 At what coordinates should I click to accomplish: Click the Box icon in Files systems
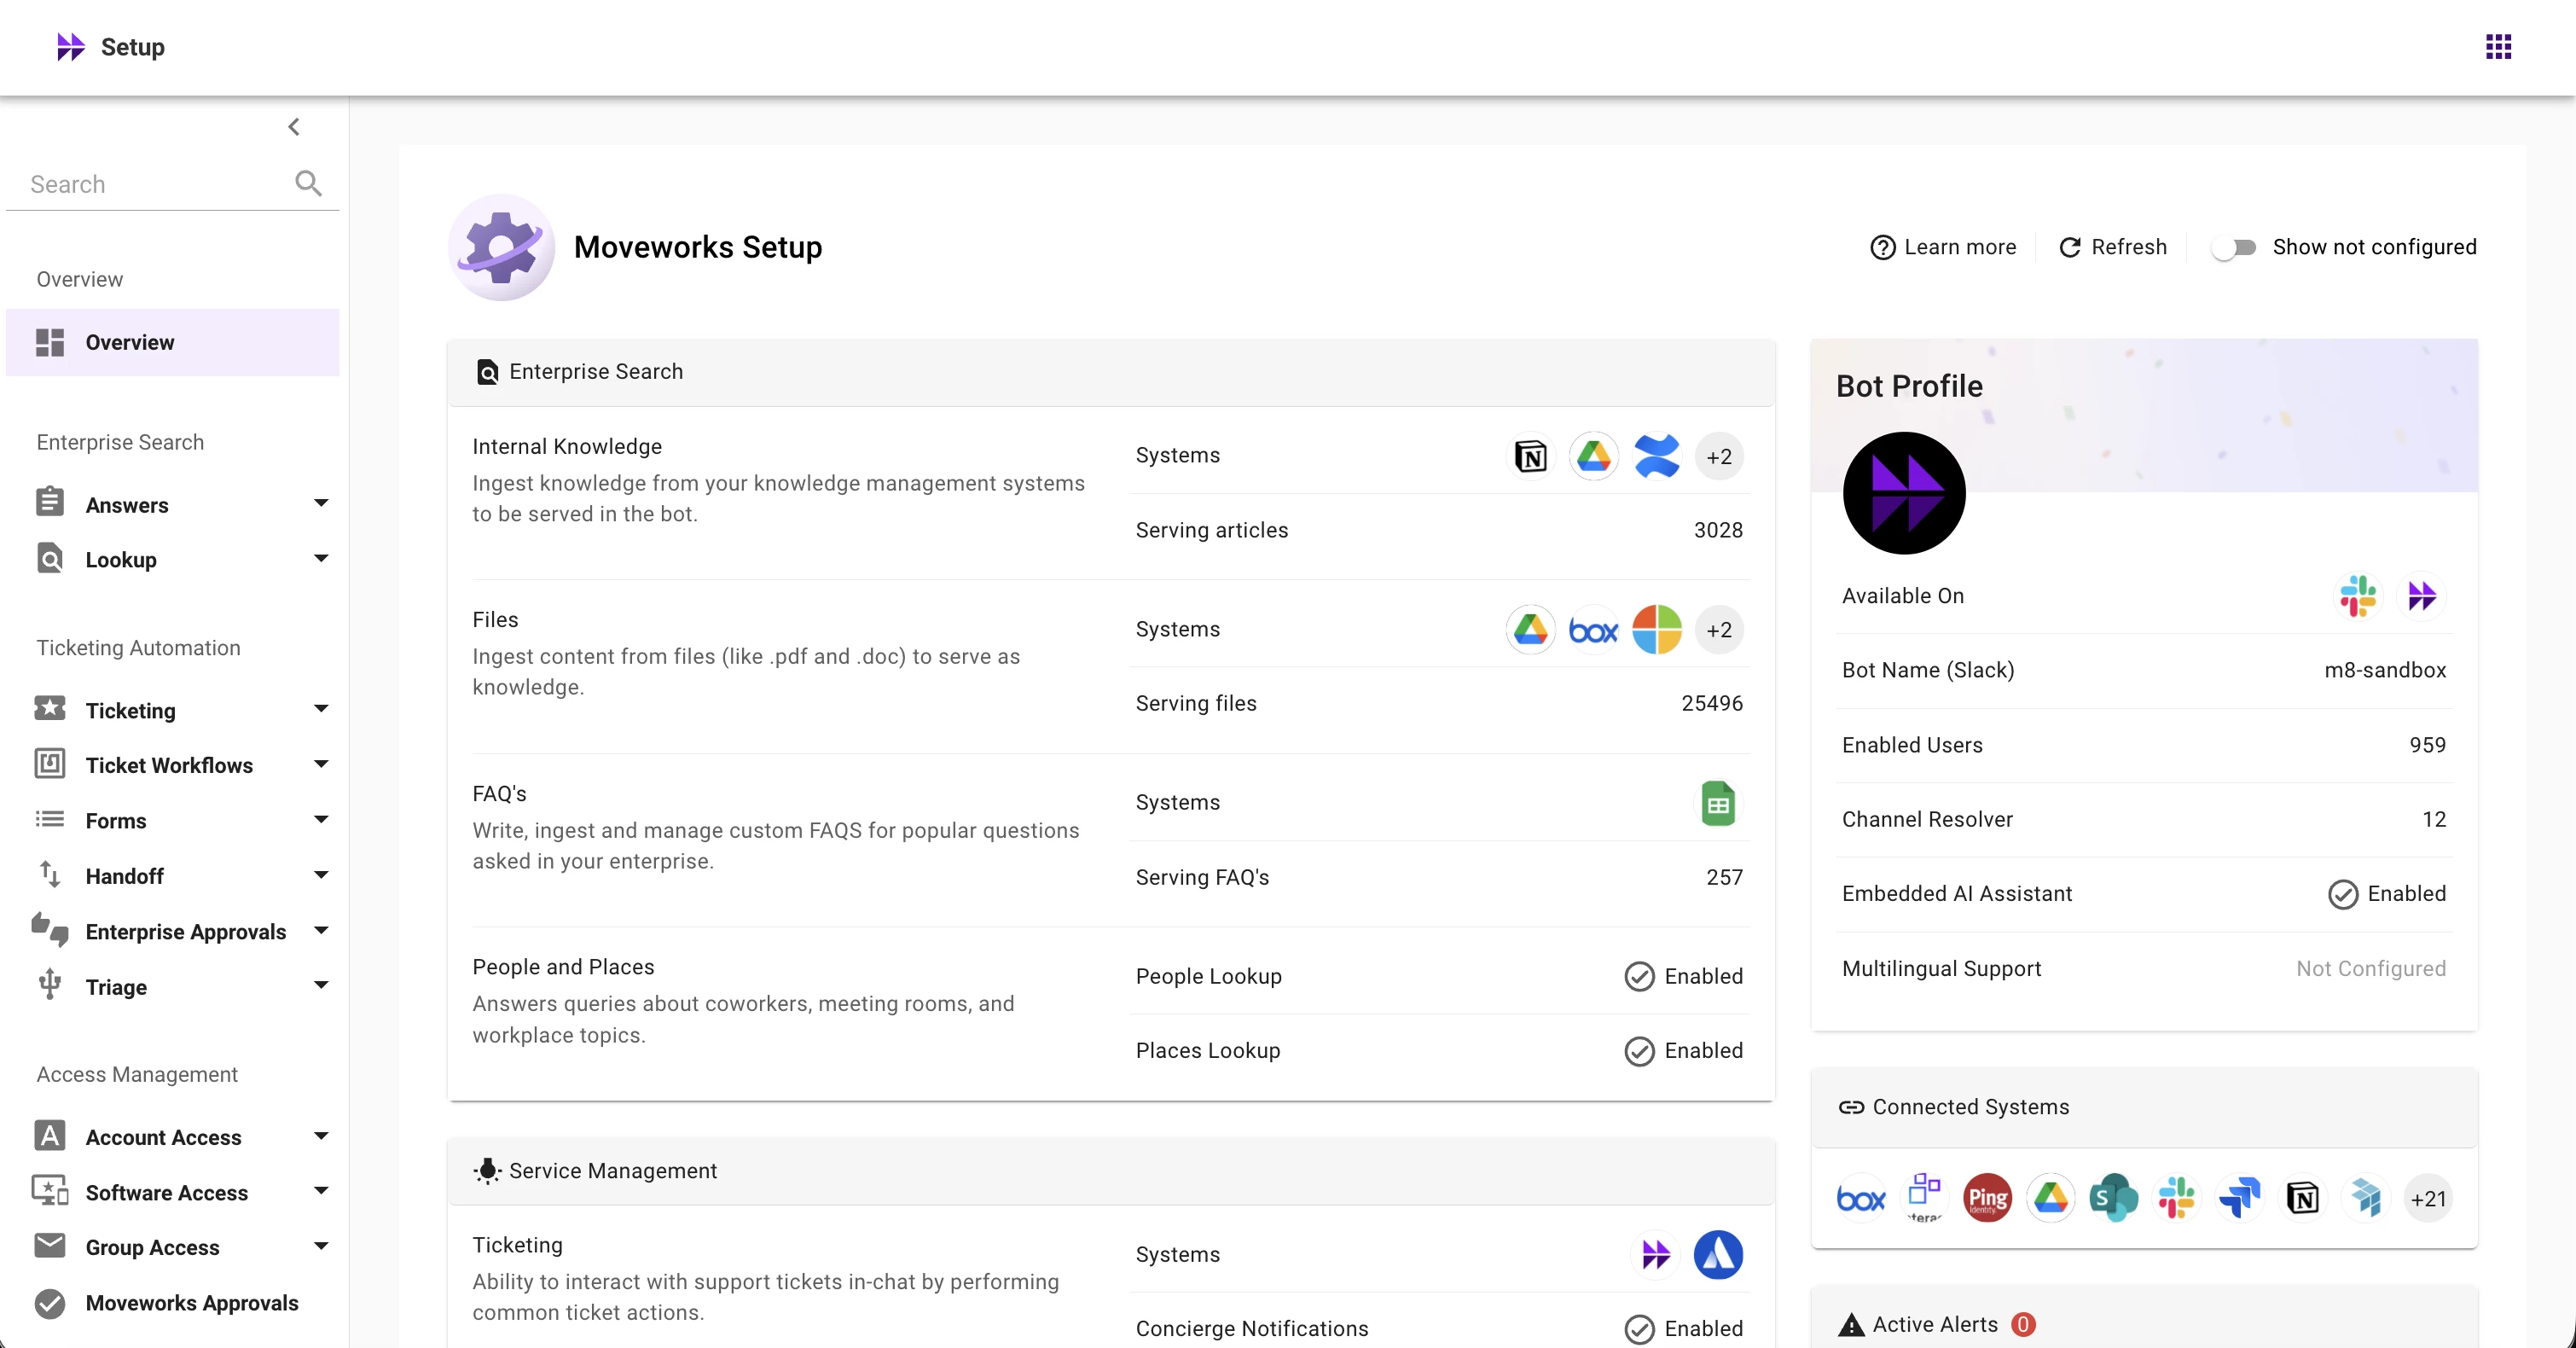(x=1593, y=630)
